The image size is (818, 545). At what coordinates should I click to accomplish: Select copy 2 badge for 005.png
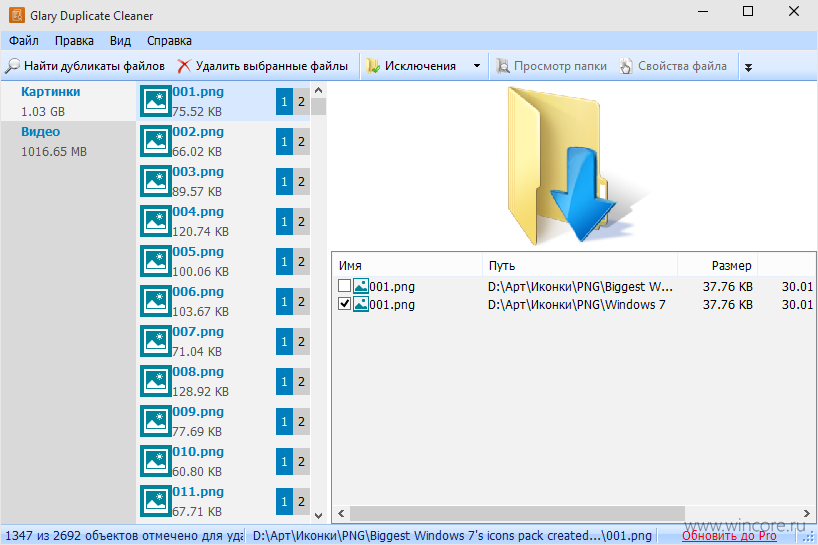302,261
